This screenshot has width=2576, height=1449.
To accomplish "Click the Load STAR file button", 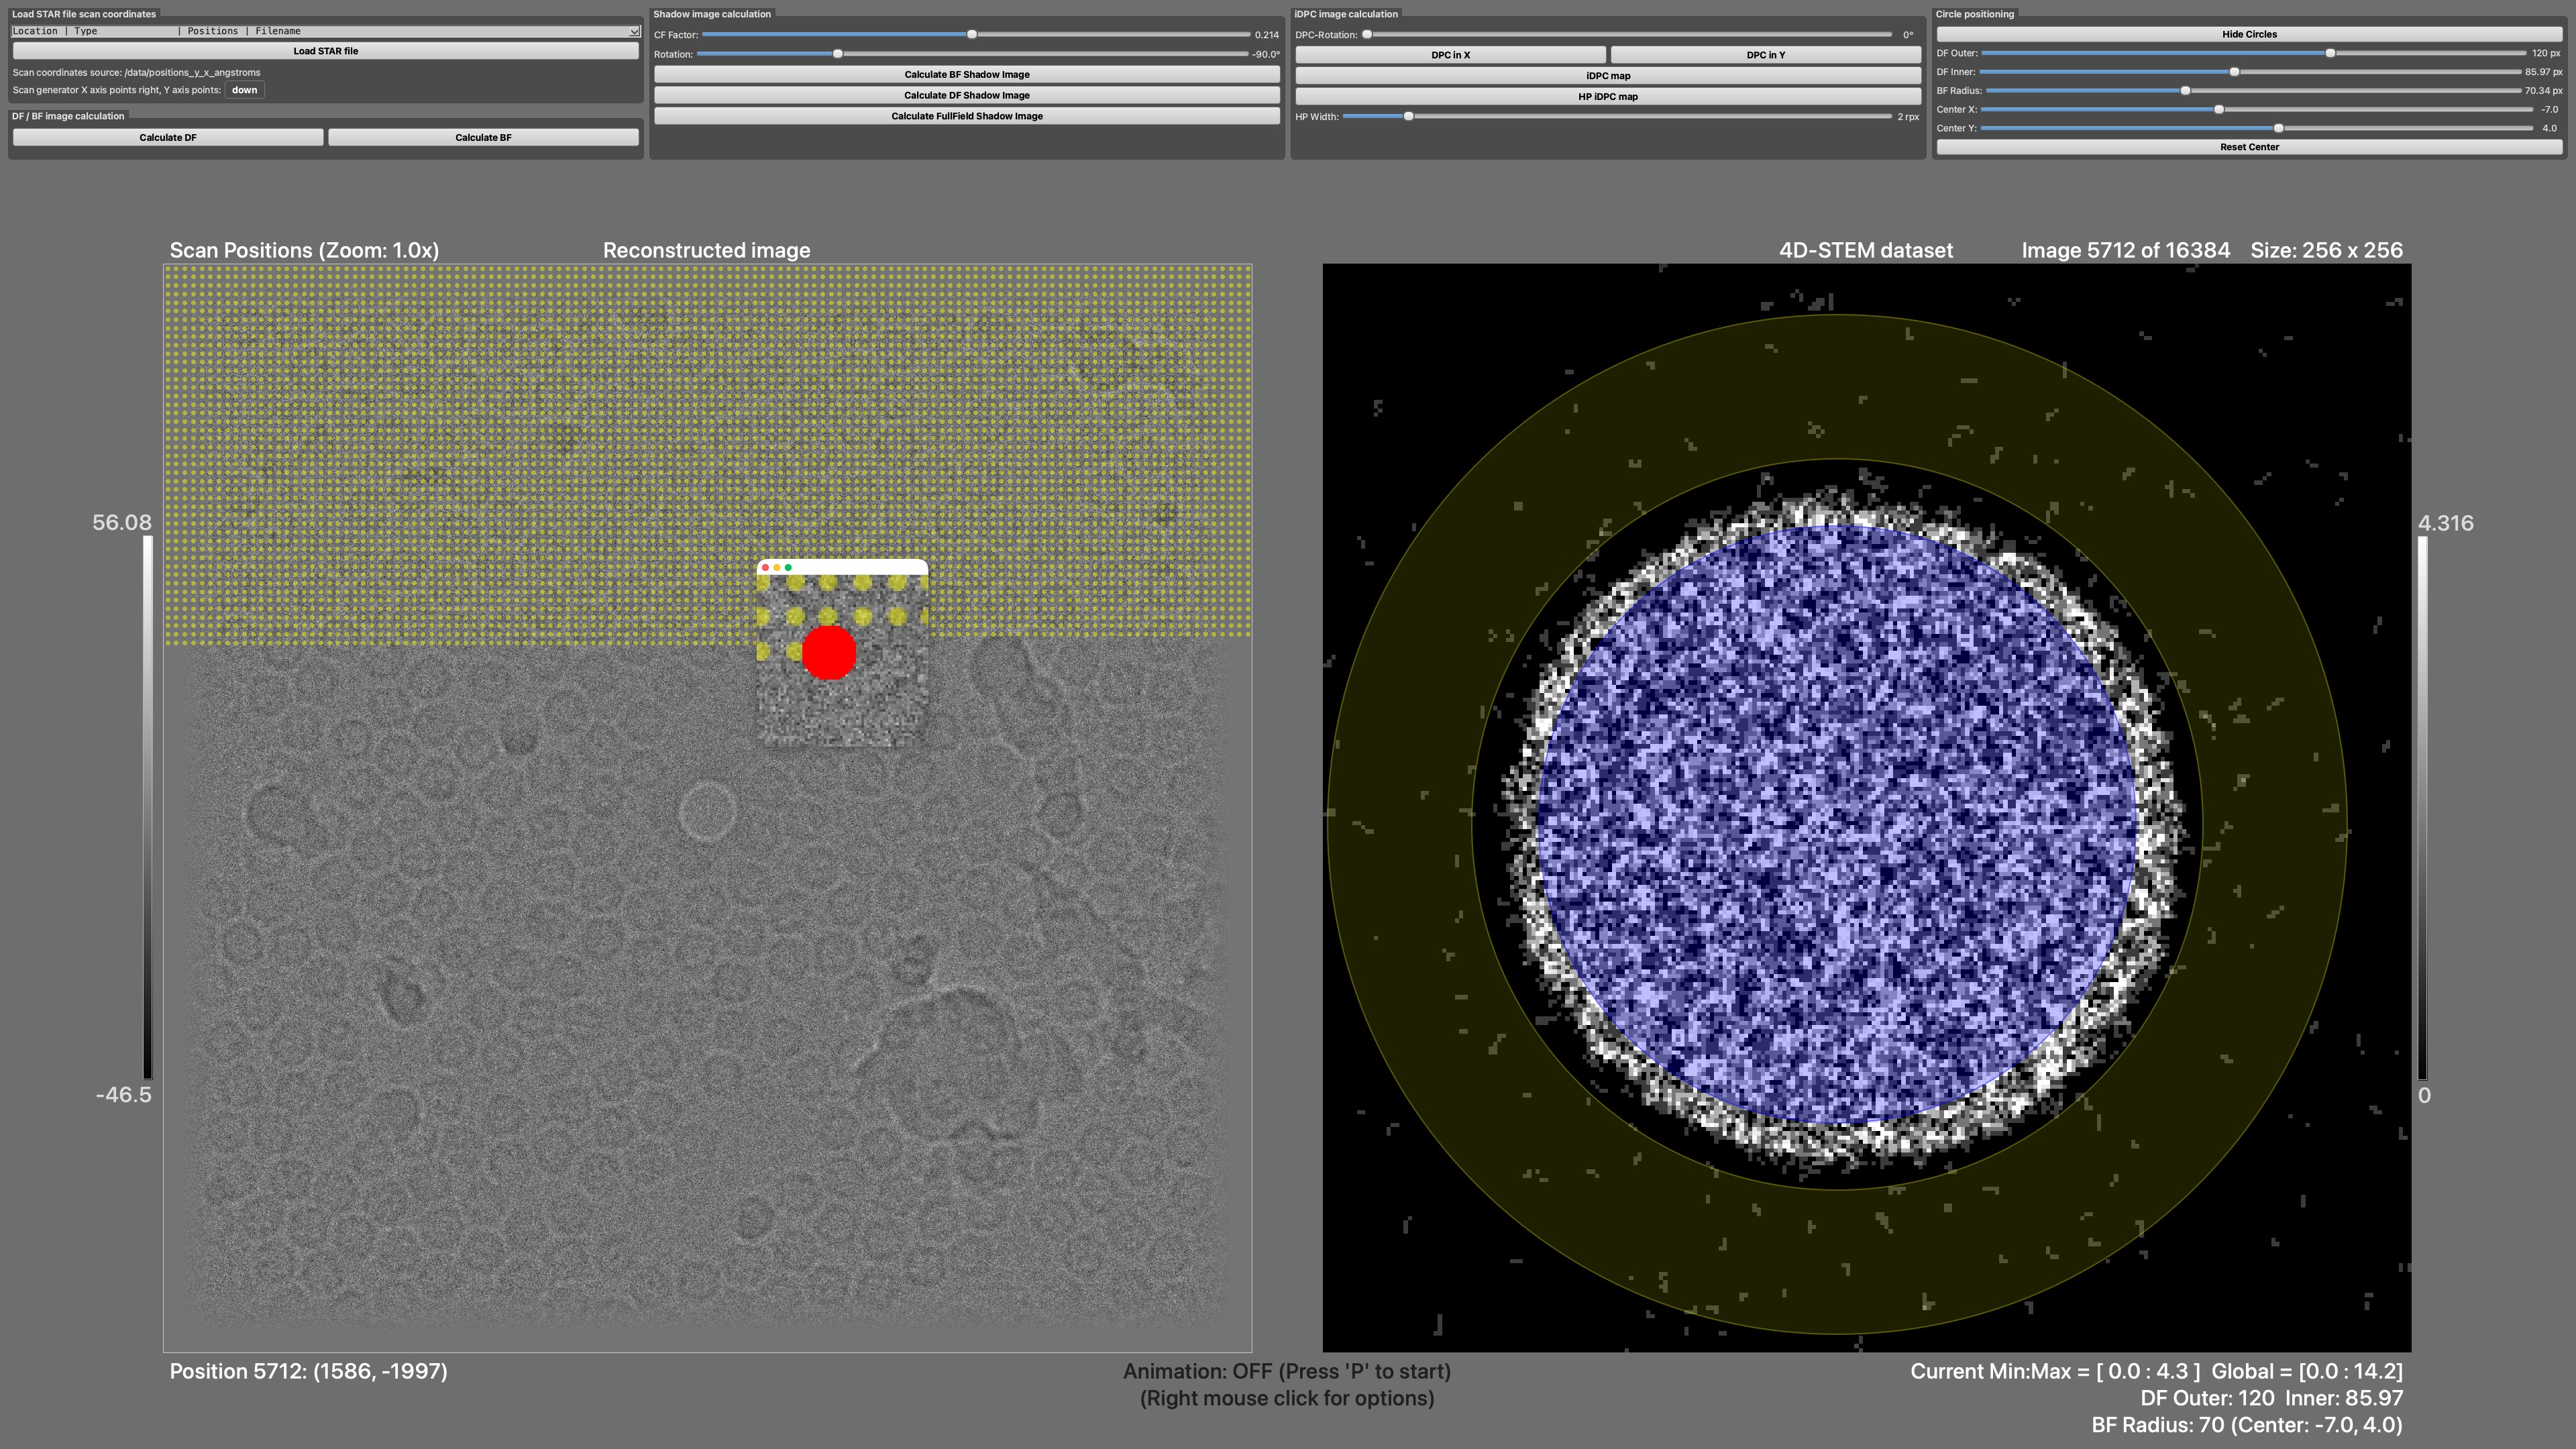I will [x=325, y=51].
